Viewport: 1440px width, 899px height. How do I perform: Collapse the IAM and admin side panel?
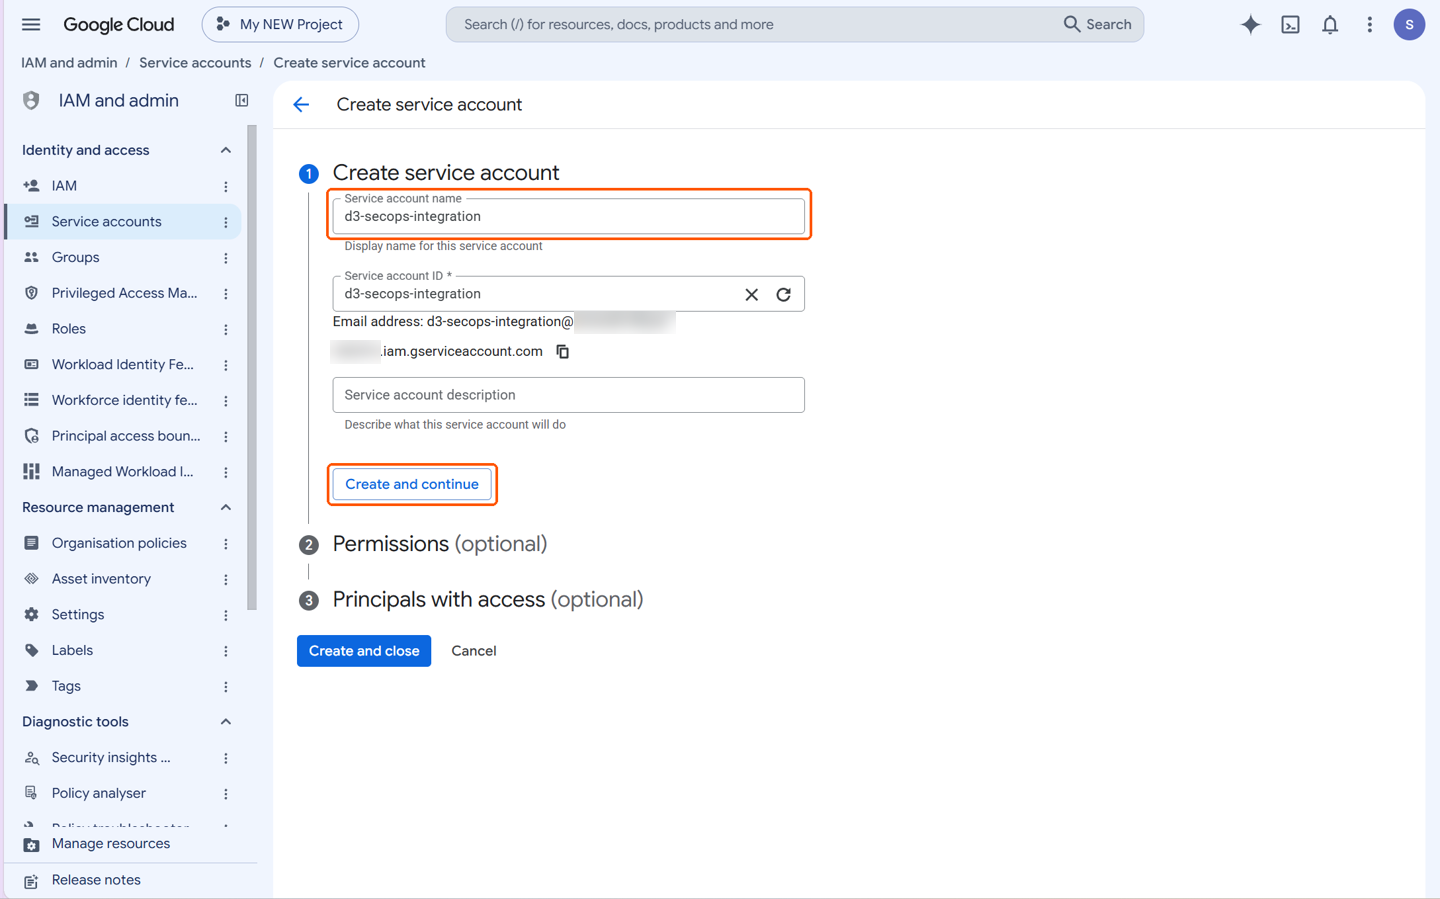coord(241,100)
